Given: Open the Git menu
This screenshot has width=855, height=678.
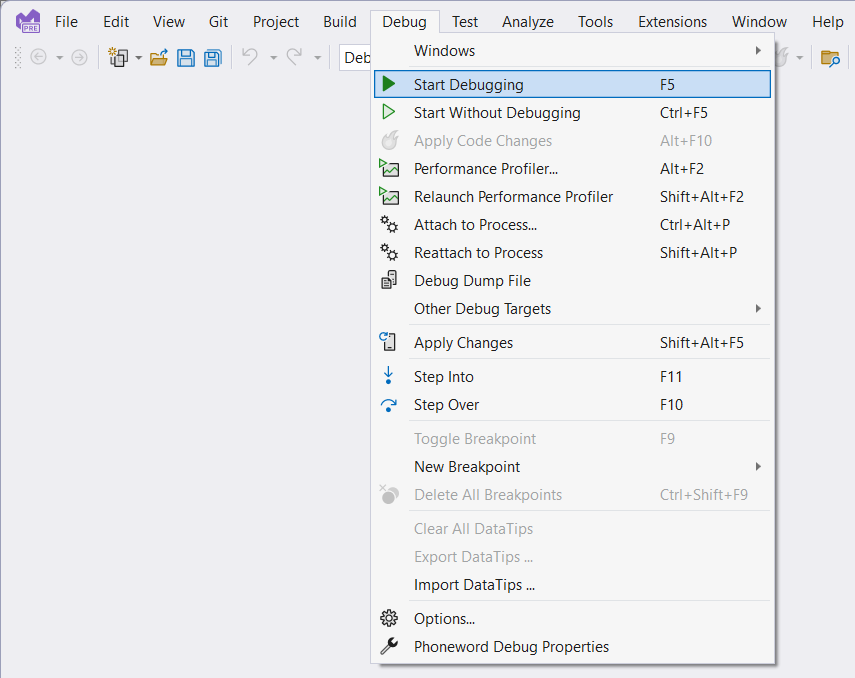Looking at the screenshot, I should point(218,21).
